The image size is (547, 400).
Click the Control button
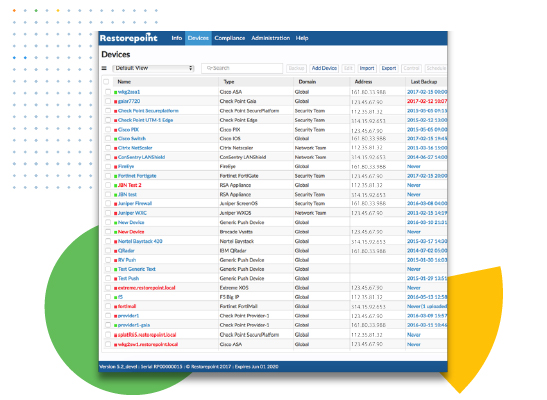point(411,68)
